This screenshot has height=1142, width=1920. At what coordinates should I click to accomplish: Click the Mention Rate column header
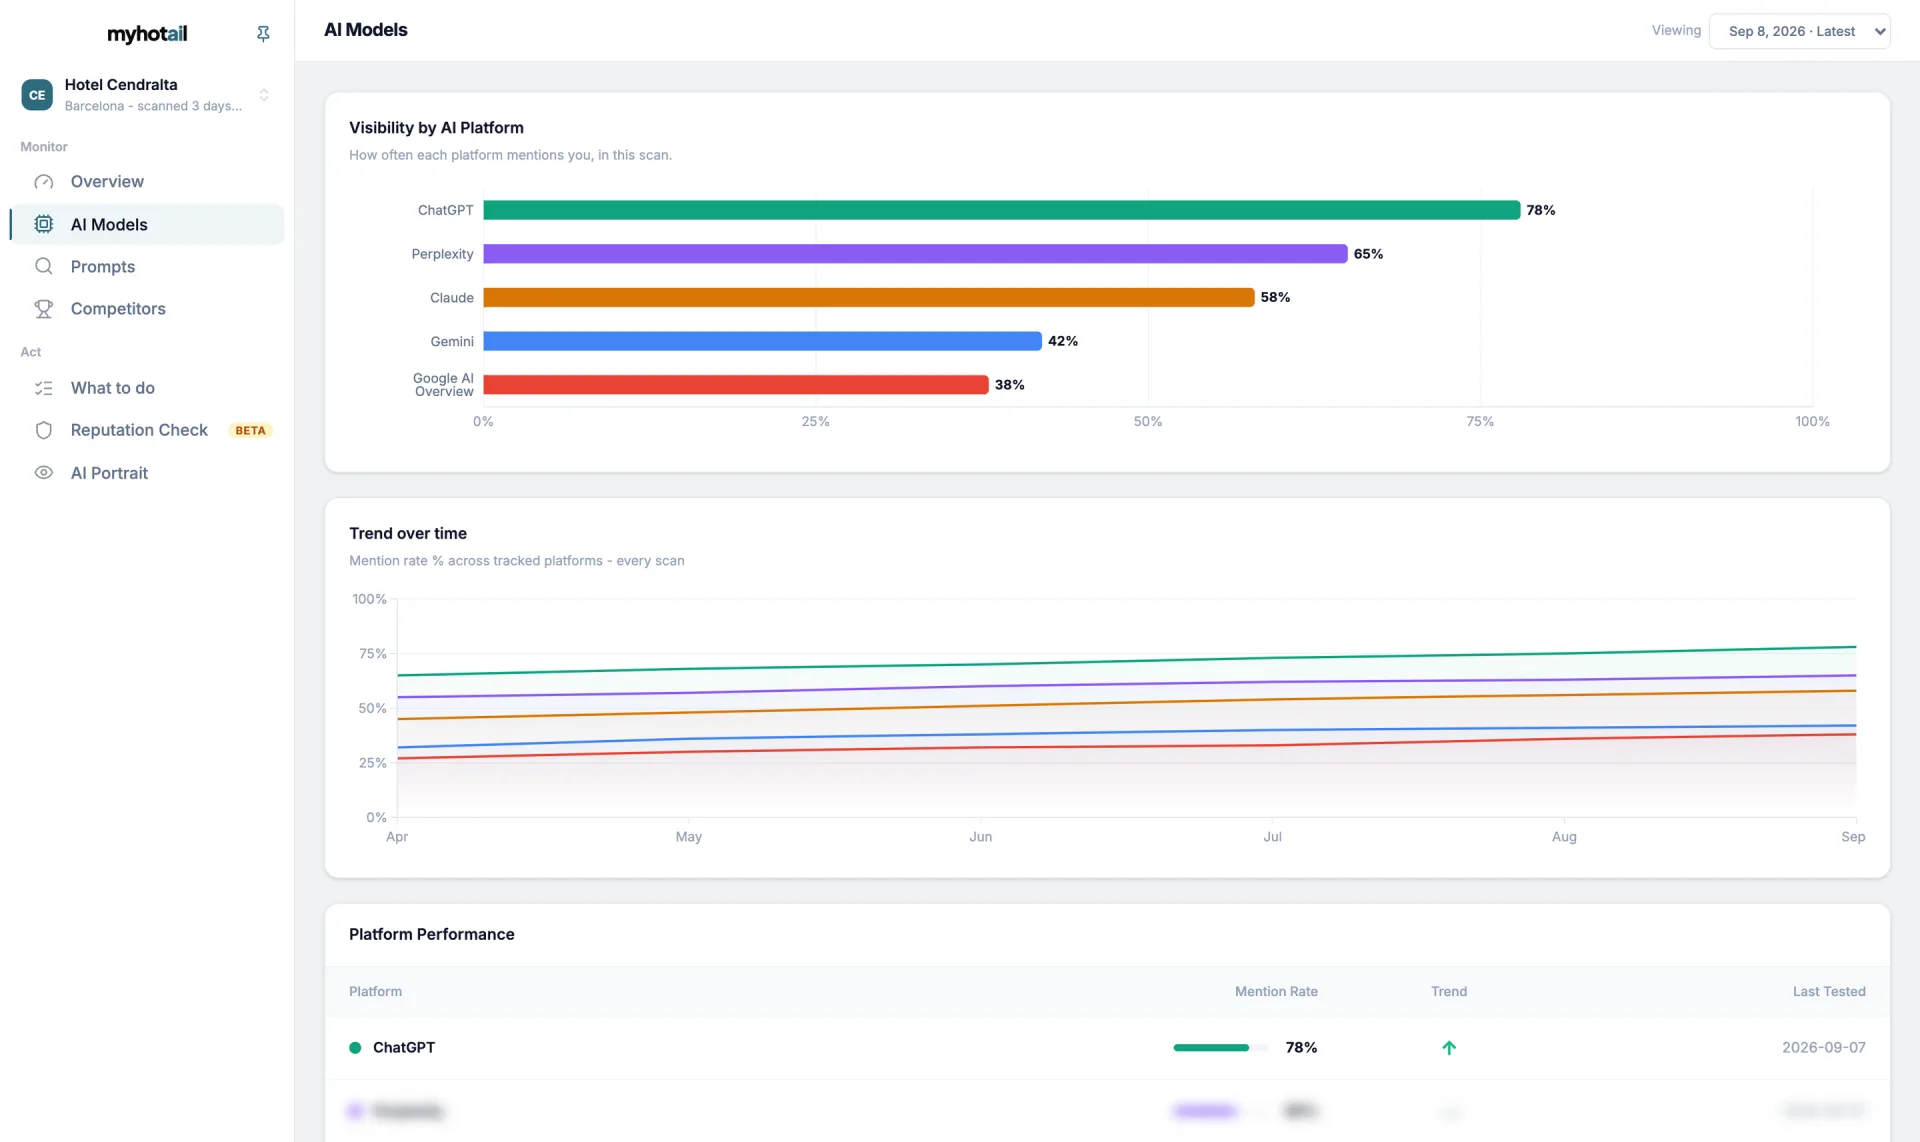[x=1276, y=992]
